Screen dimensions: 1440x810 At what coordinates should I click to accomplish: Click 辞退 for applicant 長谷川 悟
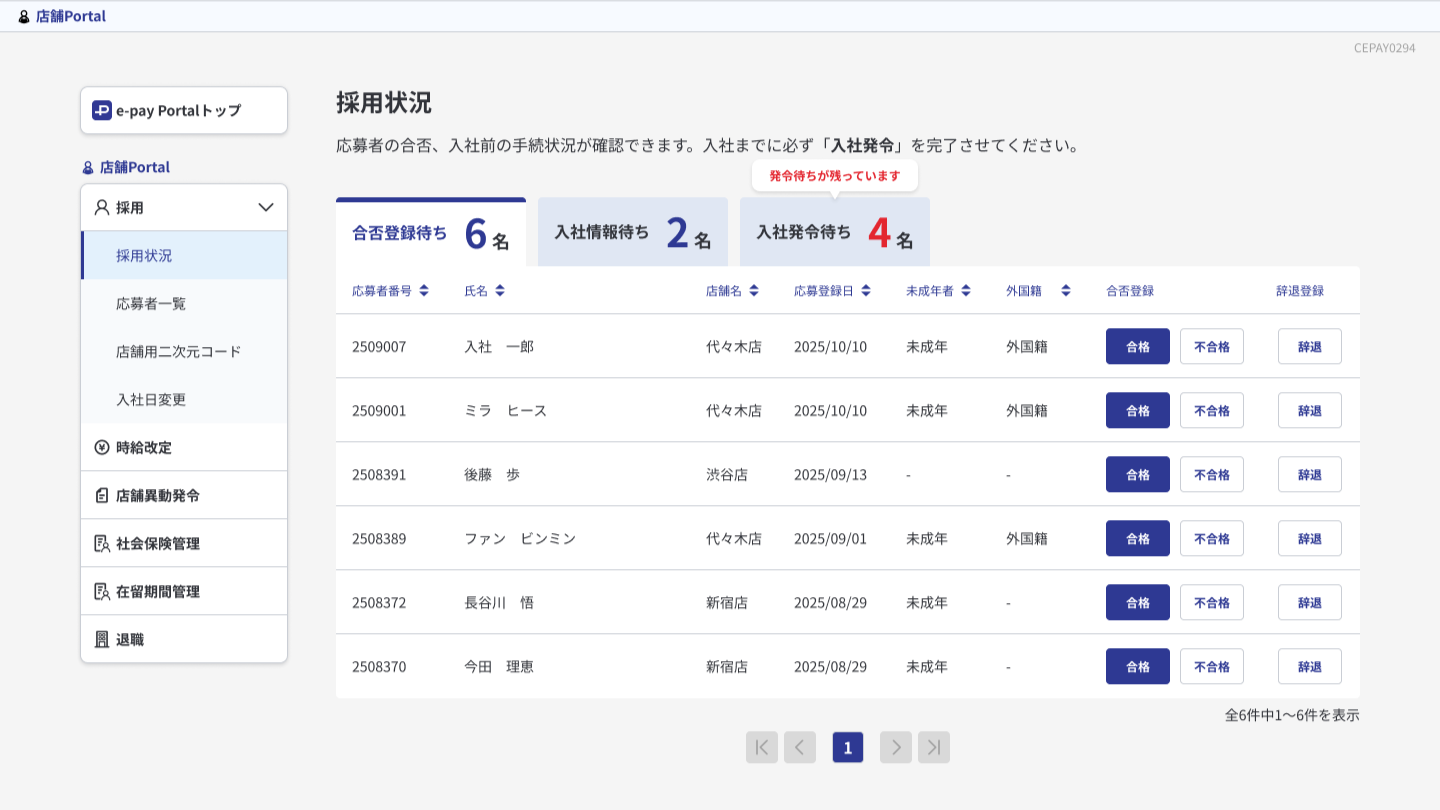tap(1310, 602)
